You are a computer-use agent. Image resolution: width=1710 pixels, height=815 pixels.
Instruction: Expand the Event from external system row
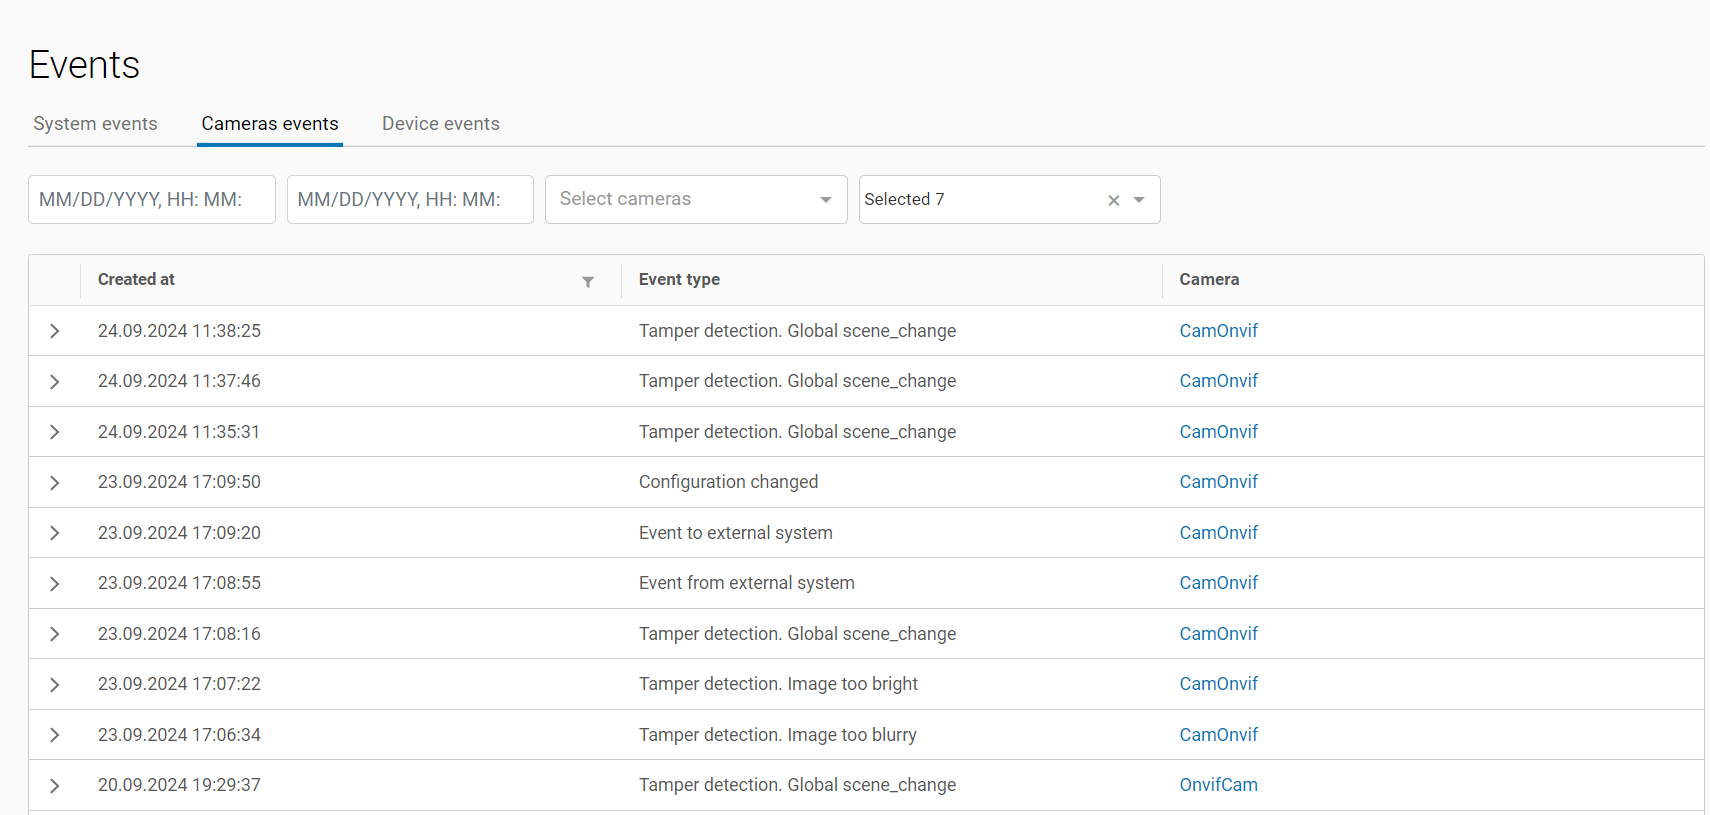pos(55,584)
